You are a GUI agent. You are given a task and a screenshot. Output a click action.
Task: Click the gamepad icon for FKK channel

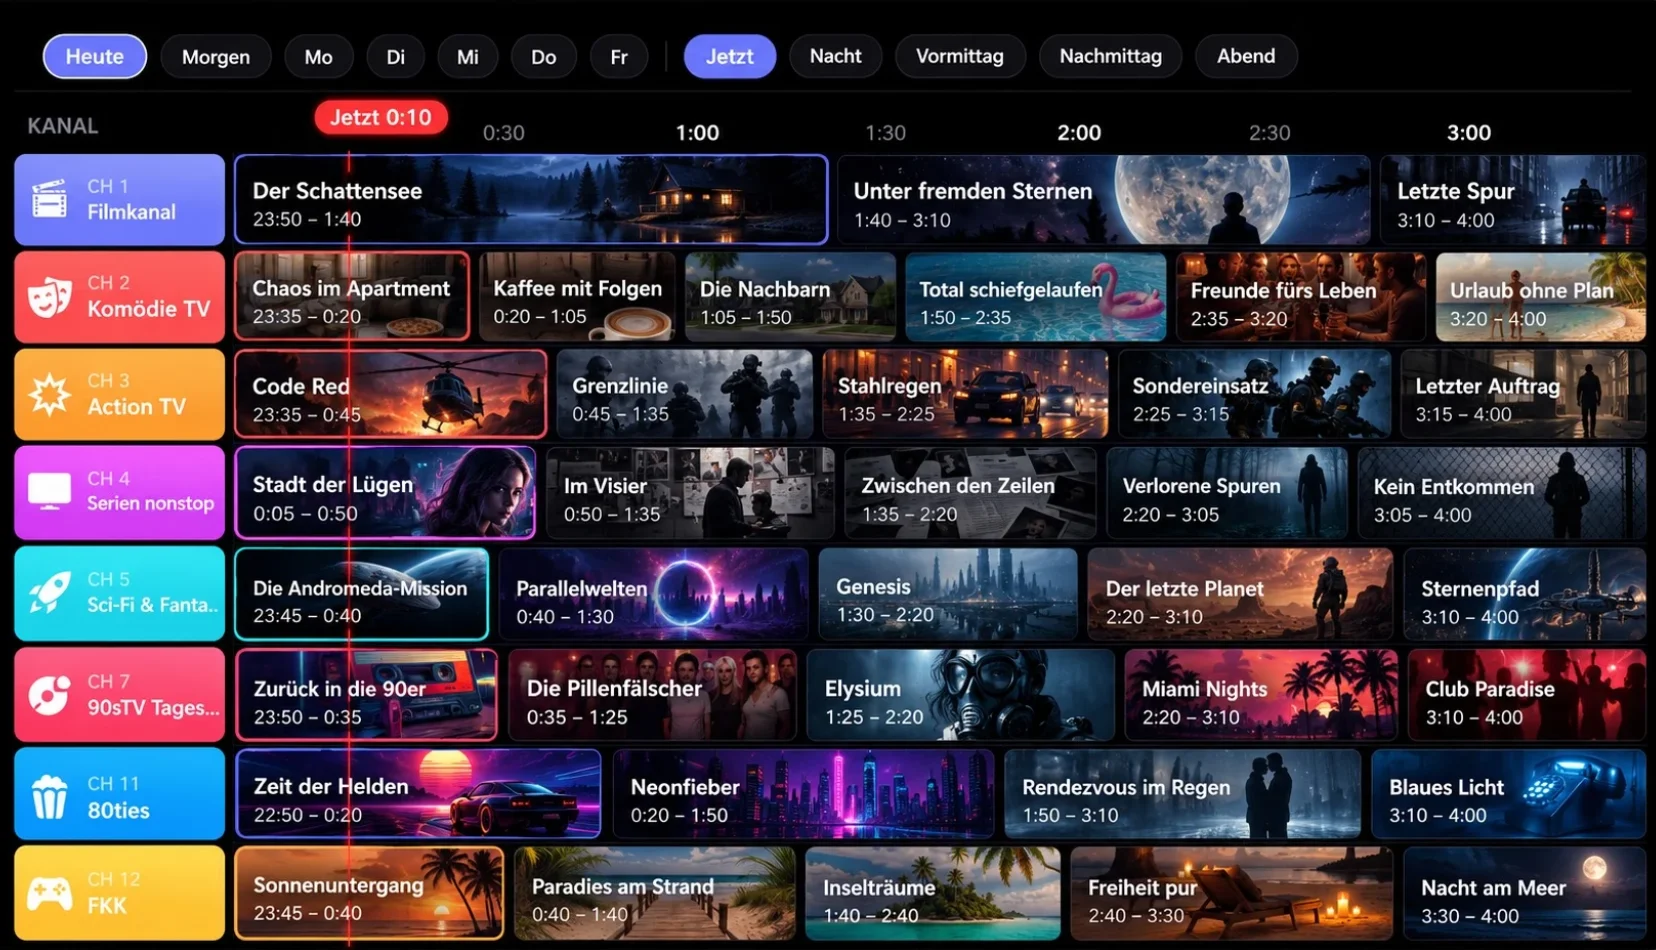tap(50, 893)
